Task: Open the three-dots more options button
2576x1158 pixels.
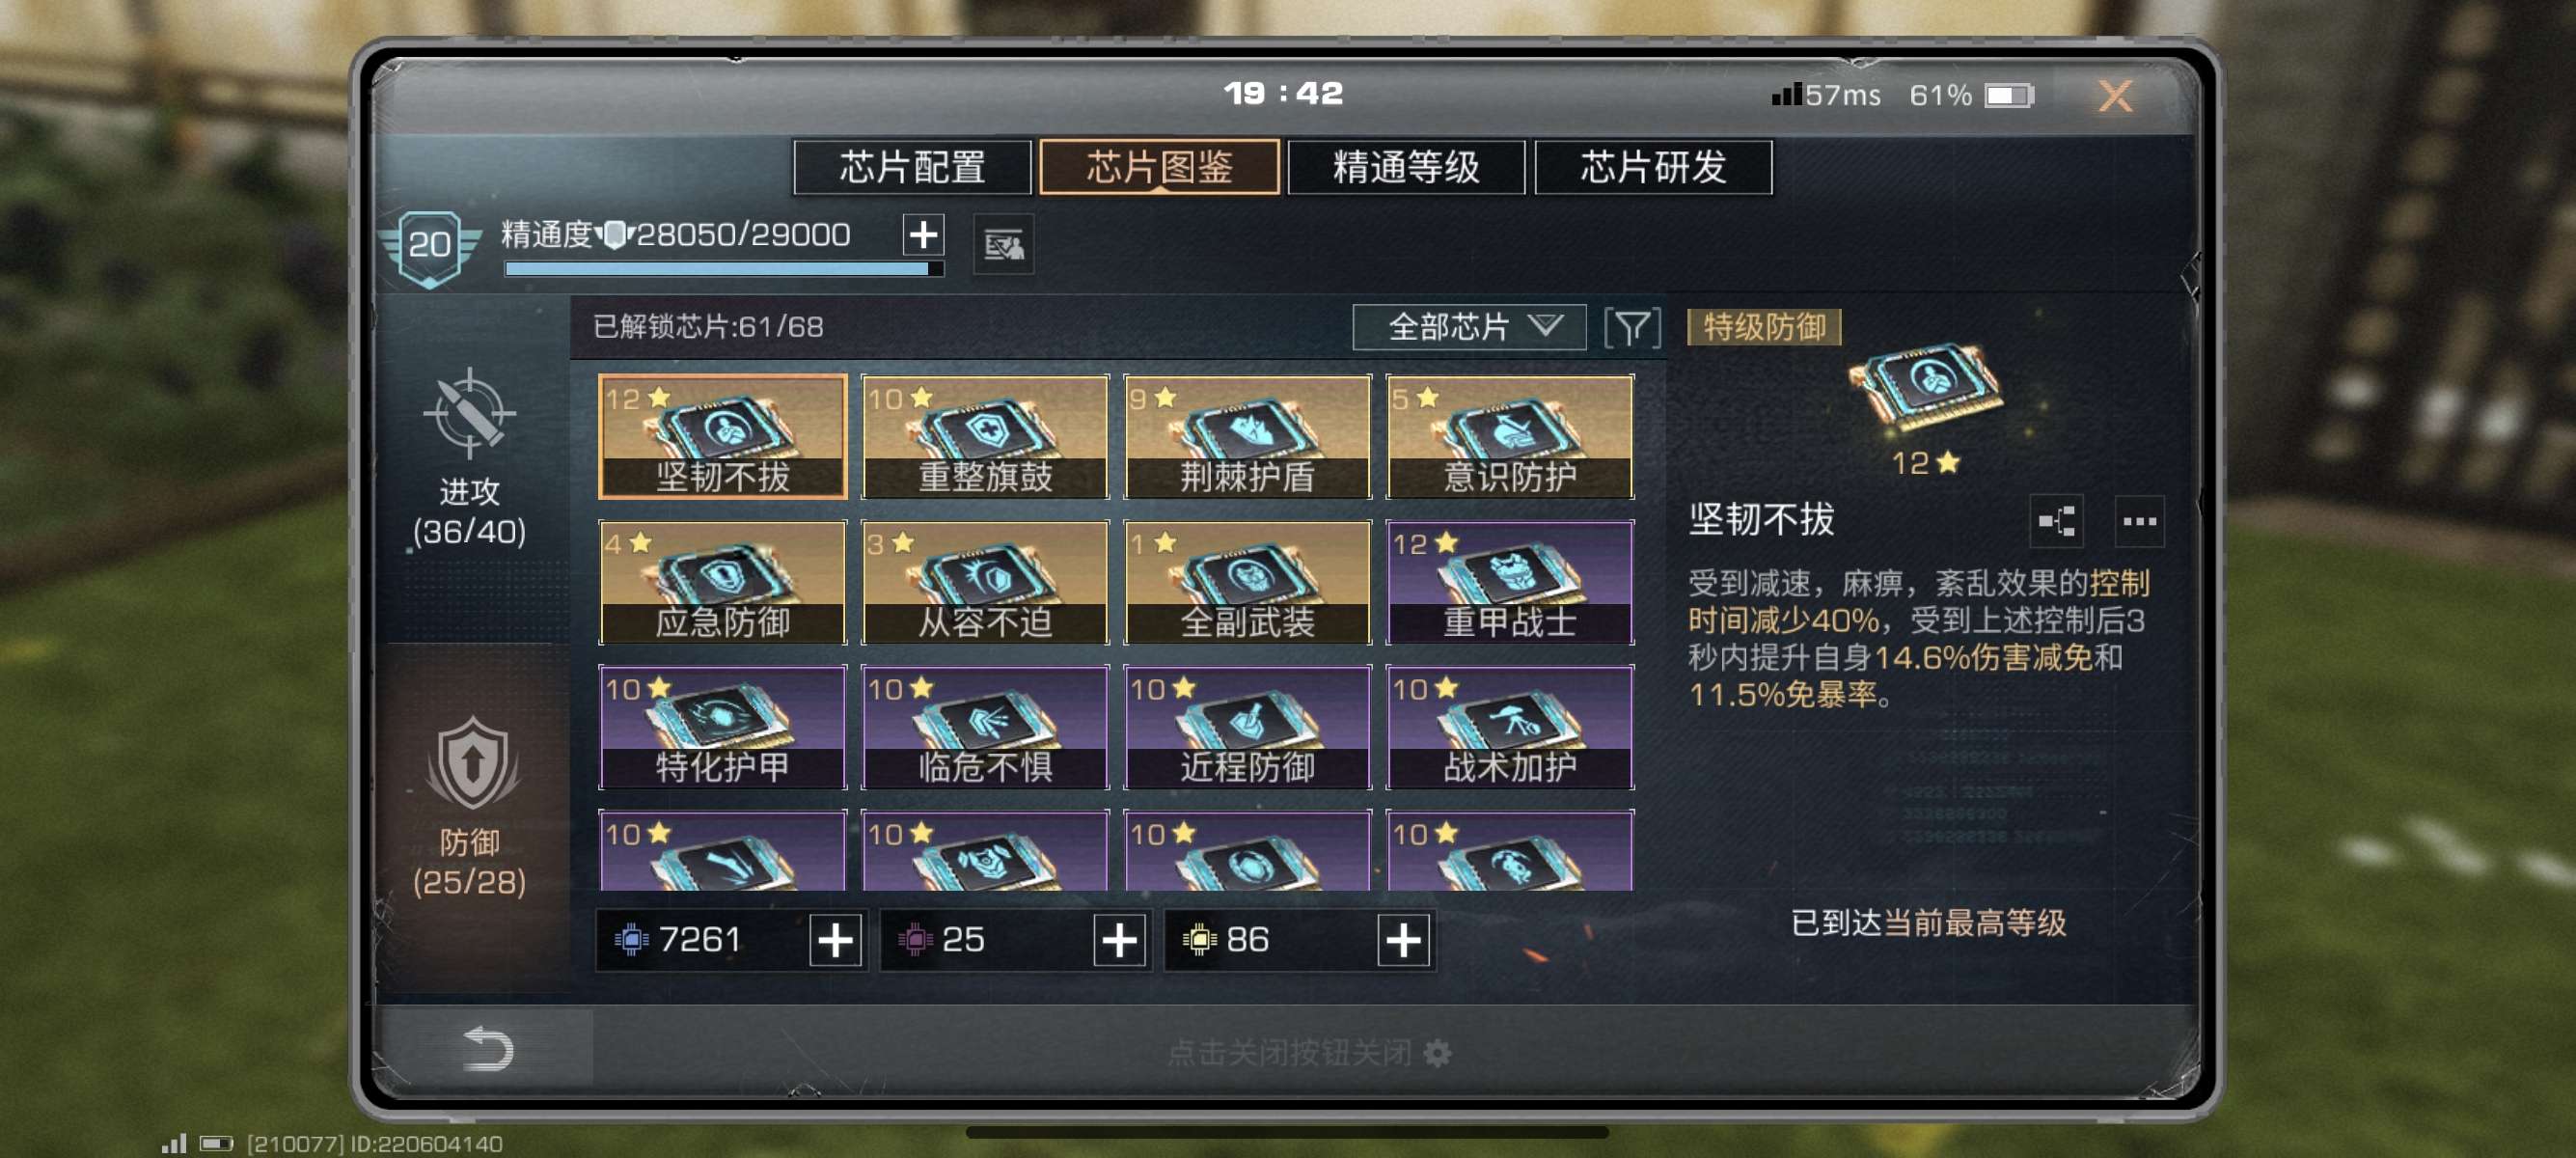Action: click(x=2139, y=521)
